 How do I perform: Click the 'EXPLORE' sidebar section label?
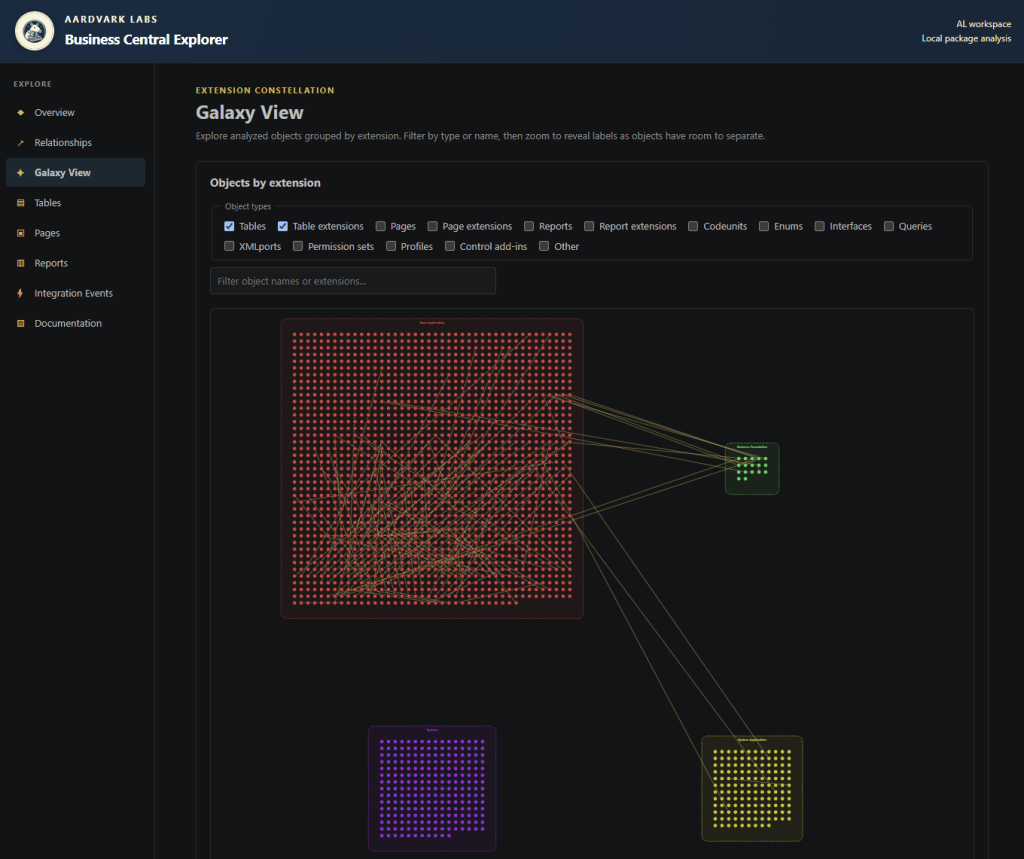[33, 84]
